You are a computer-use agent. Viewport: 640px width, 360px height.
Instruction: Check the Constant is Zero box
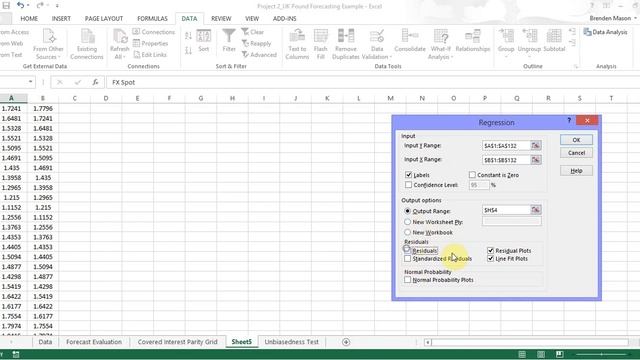(x=472, y=175)
